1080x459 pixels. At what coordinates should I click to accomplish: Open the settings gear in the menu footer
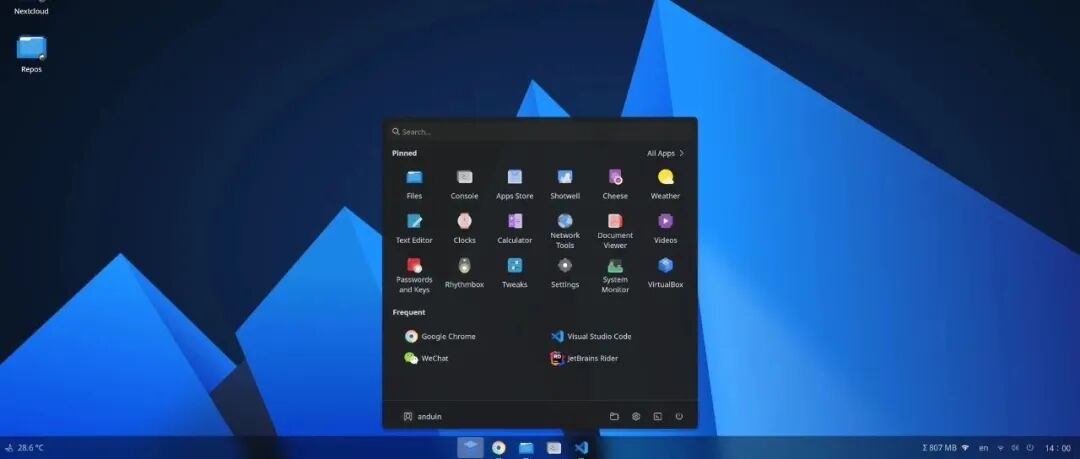pyautogui.click(x=636, y=416)
